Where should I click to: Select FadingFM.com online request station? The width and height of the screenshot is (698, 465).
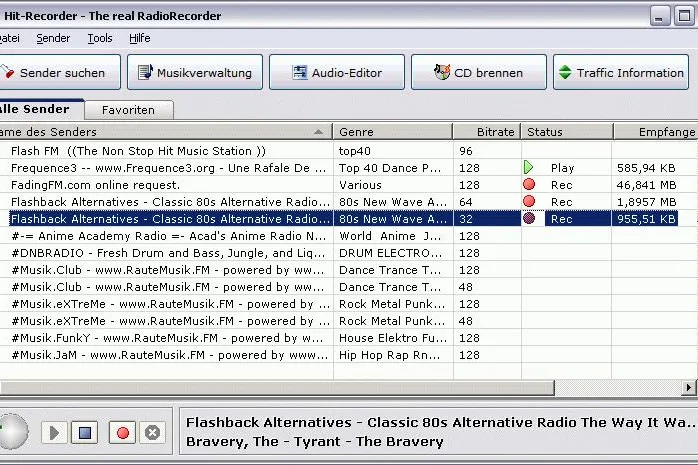click(95, 185)
